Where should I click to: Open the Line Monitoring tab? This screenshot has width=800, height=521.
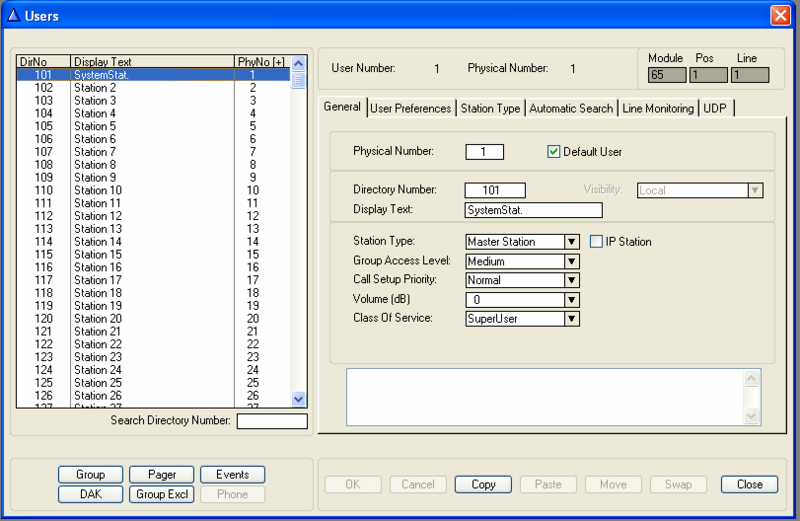point(657,108)
